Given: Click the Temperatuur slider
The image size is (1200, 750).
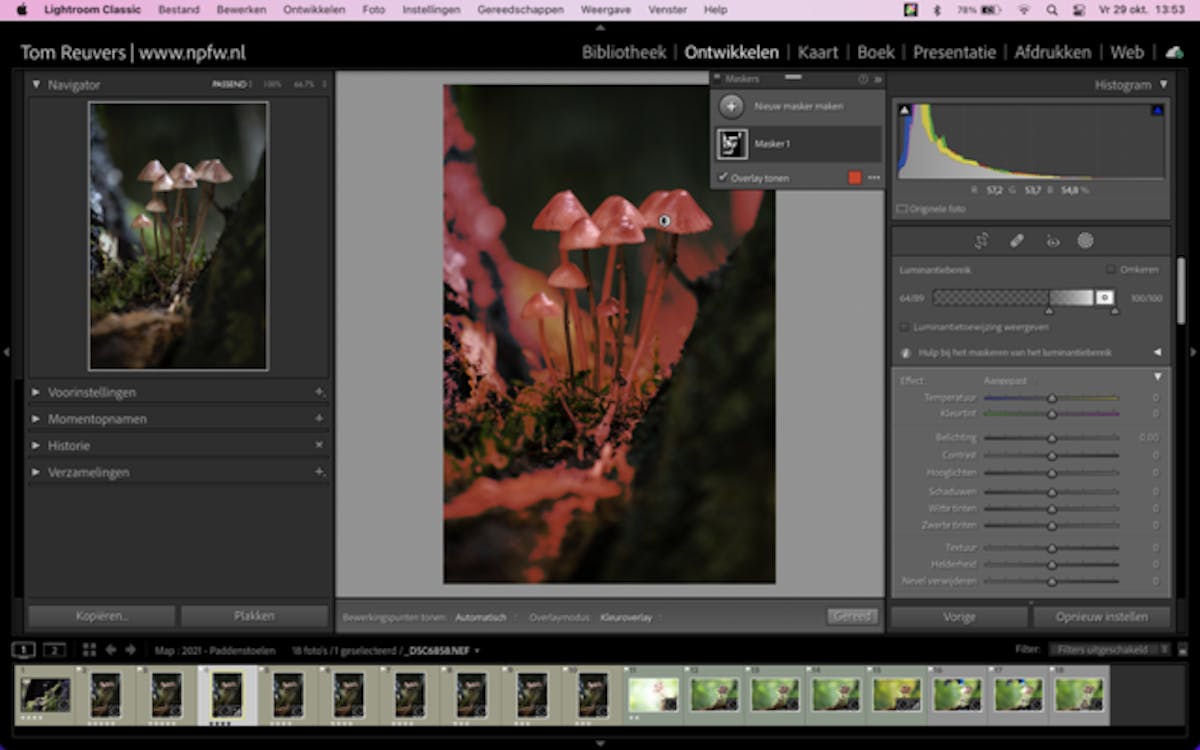Looking at the screenshot, I should click(x=1051, y=397).
